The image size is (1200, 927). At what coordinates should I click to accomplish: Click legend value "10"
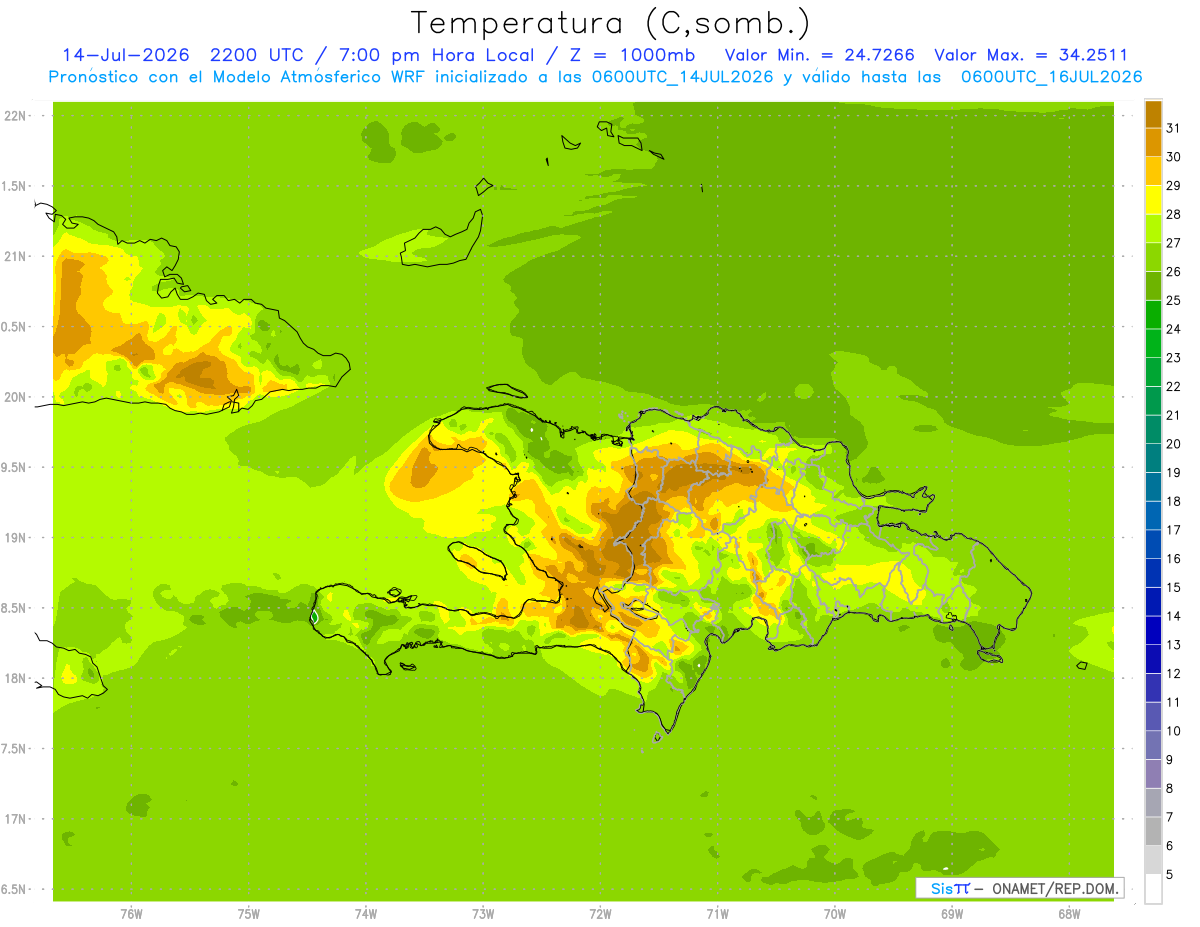tap(1174, 731)
